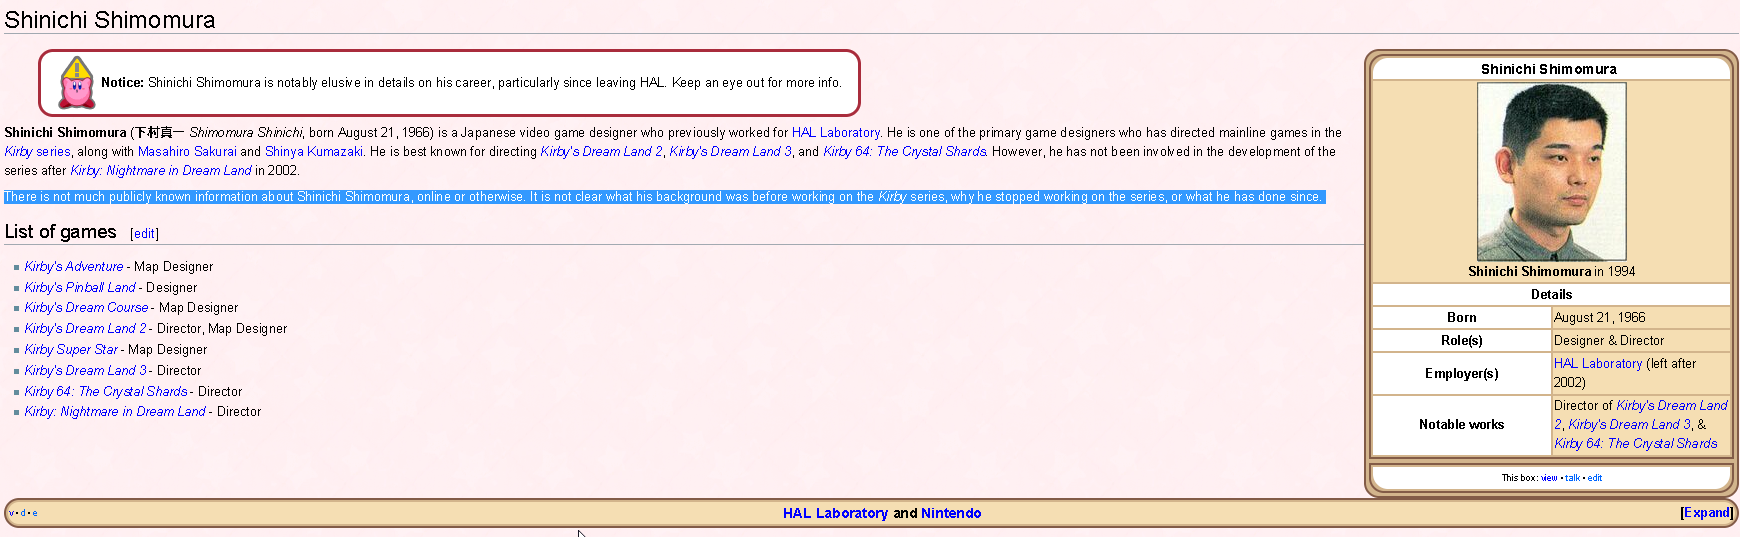This screenshot has width=1740, height=537.
Task: Click the 'Notable works' infobox label
Action: pos(1462,424)
